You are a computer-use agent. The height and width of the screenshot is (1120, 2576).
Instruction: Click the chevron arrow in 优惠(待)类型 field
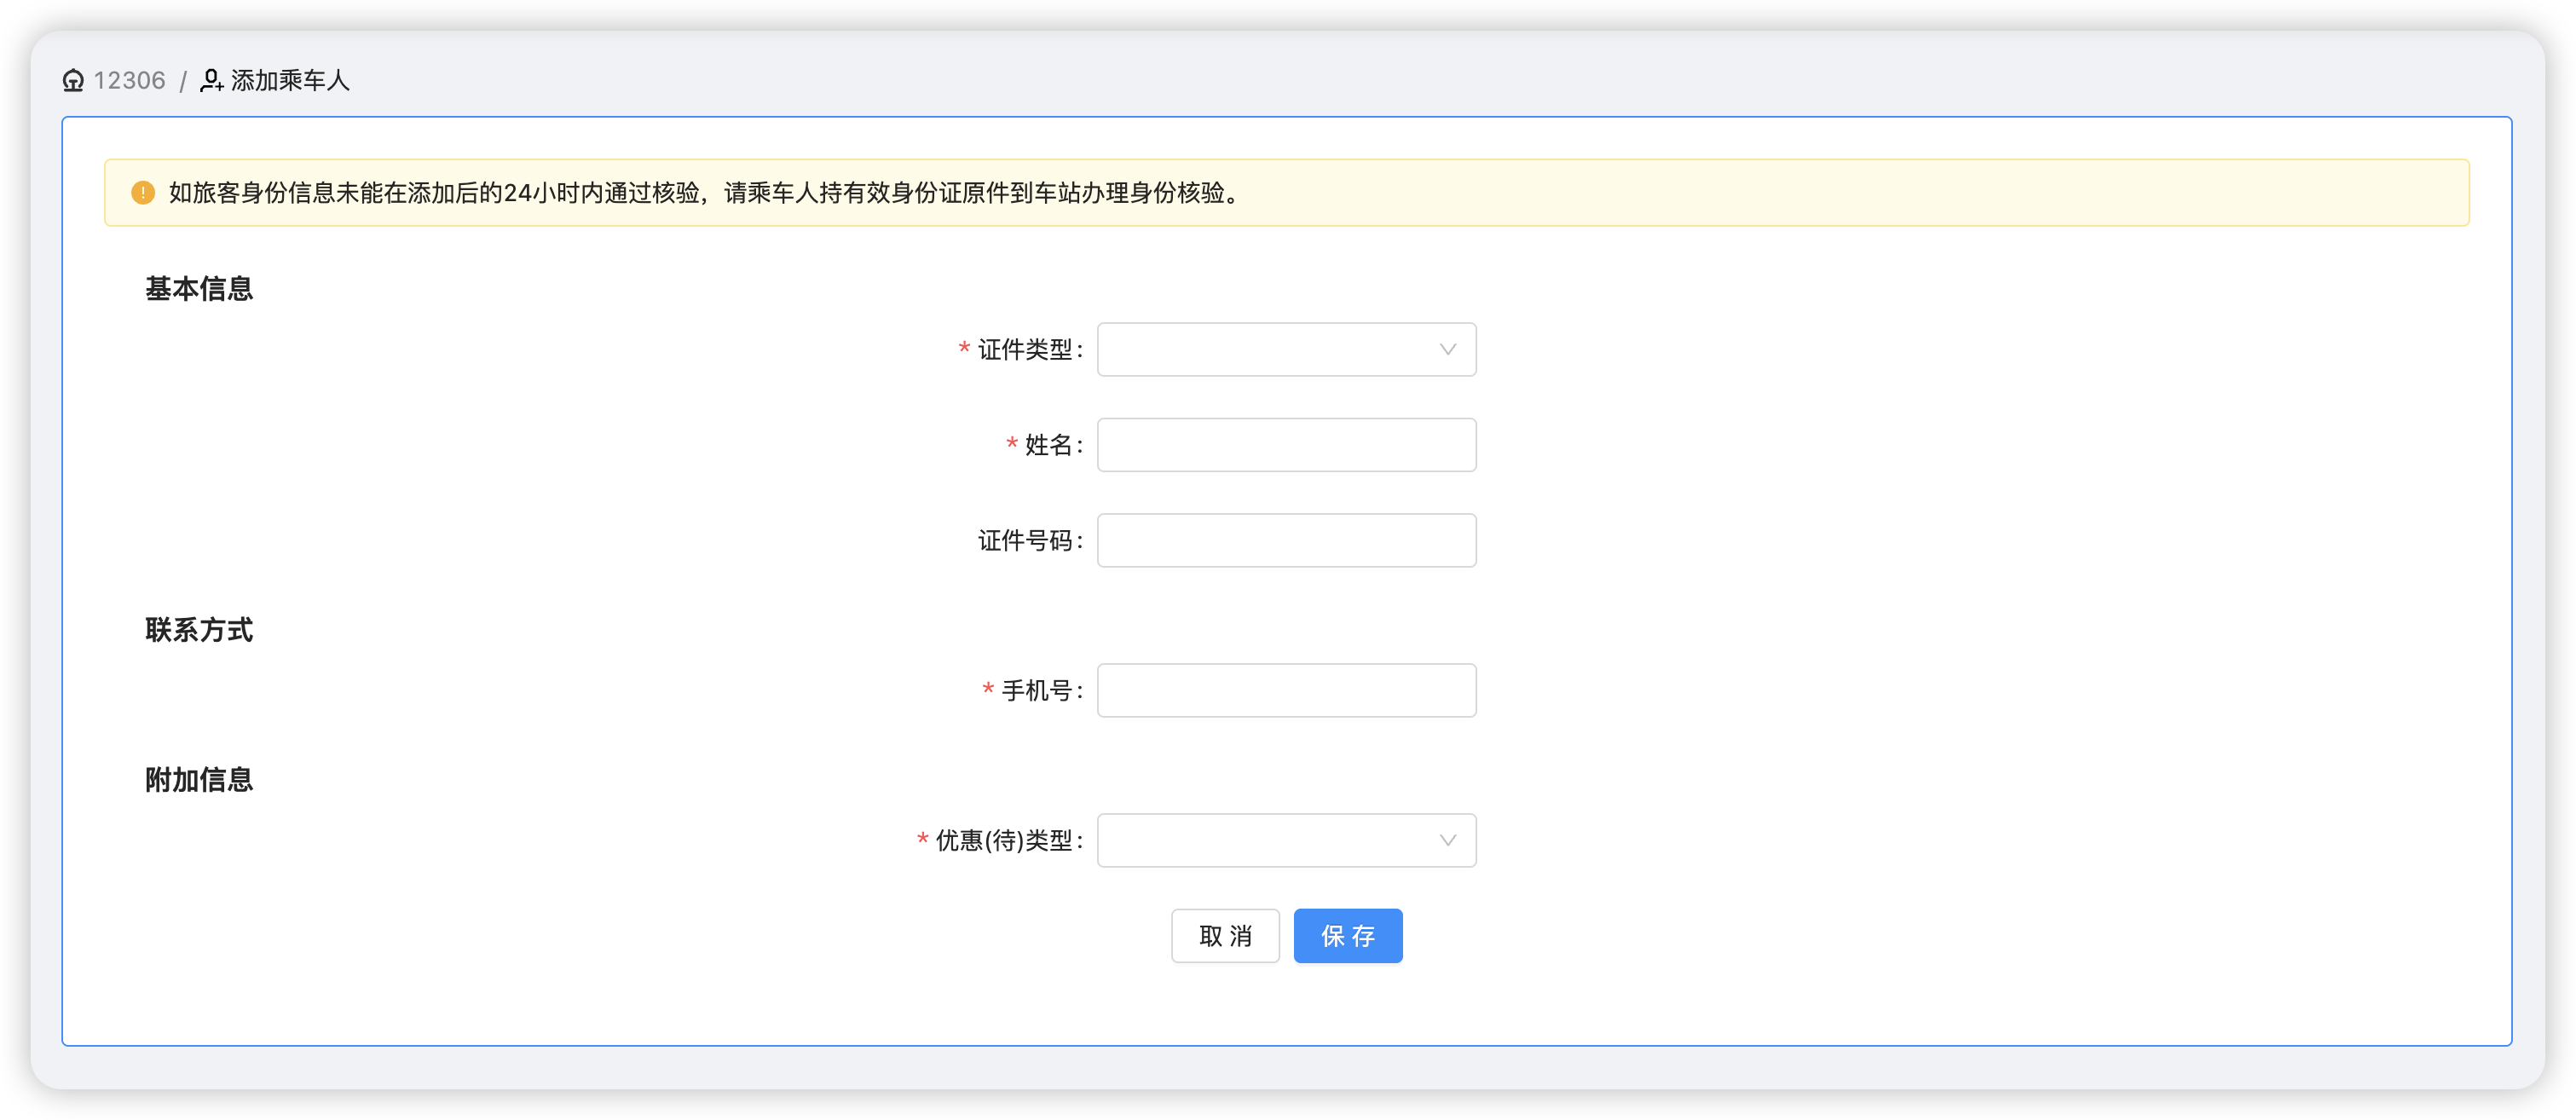click(1447, 840)
